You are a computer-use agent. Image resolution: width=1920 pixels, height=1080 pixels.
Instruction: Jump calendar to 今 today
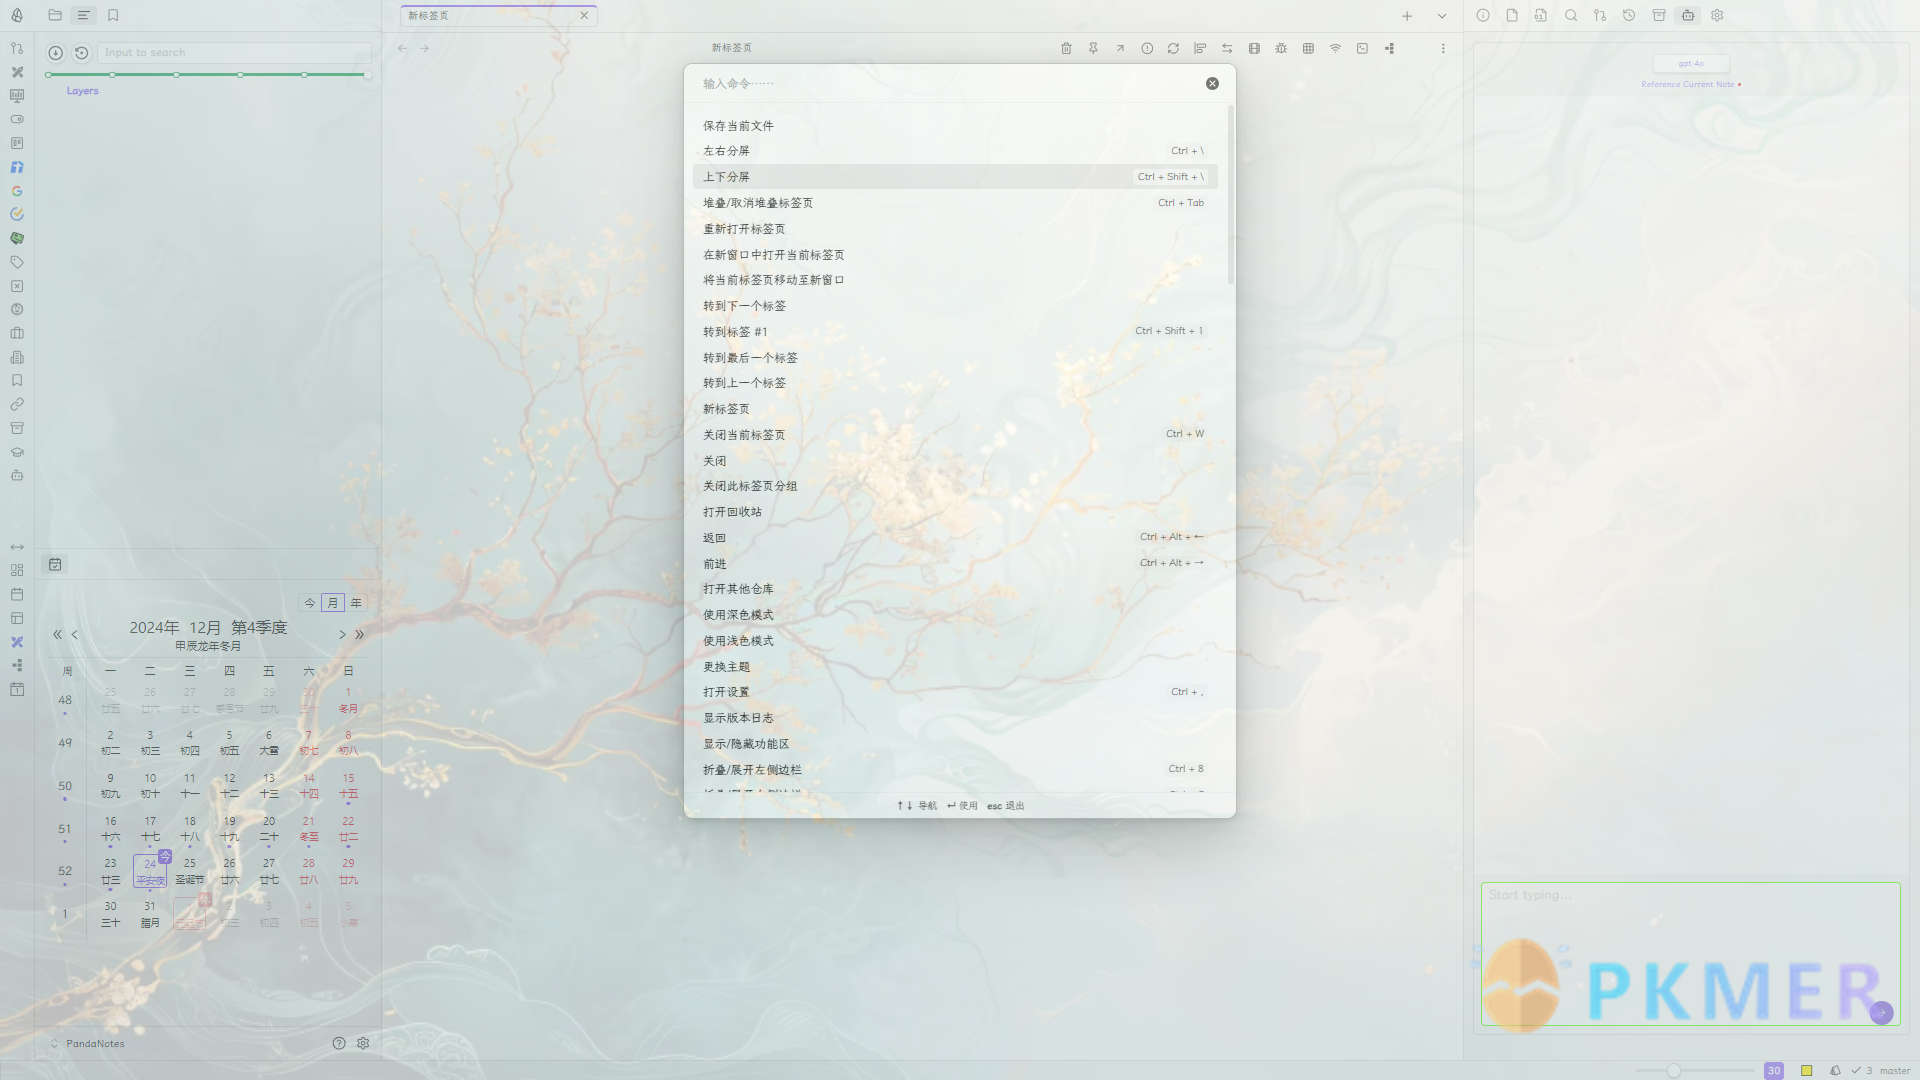pyautogui.click(x=310, y=603)
